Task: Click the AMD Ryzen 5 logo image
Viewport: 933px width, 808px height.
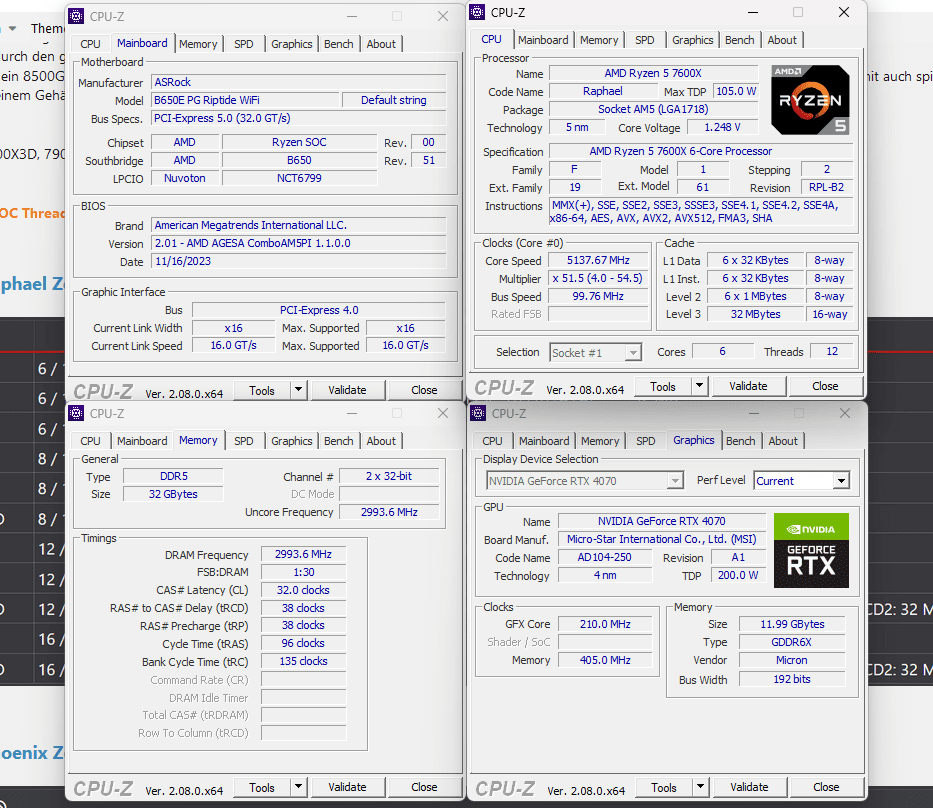Action: click(810, 100)
